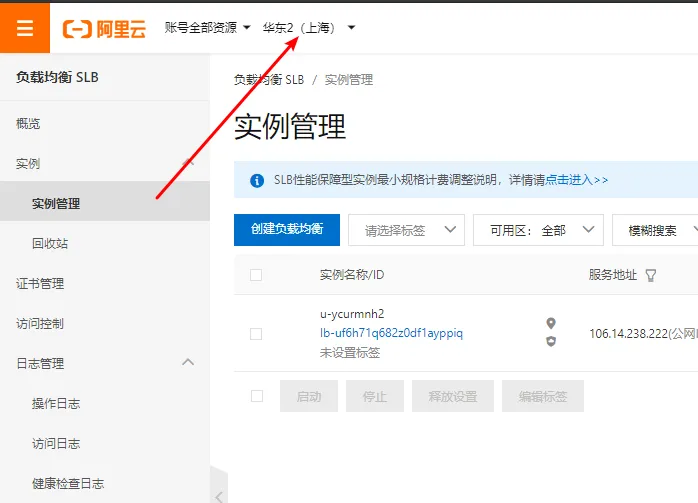Click the 编辑标签 button

click(543, 396)
